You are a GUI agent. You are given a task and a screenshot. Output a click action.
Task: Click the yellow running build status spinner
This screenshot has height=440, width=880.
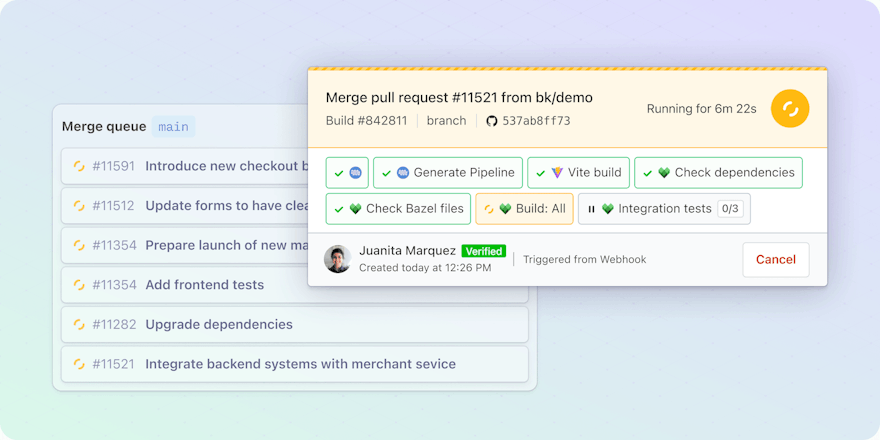[x=790, y=109]
